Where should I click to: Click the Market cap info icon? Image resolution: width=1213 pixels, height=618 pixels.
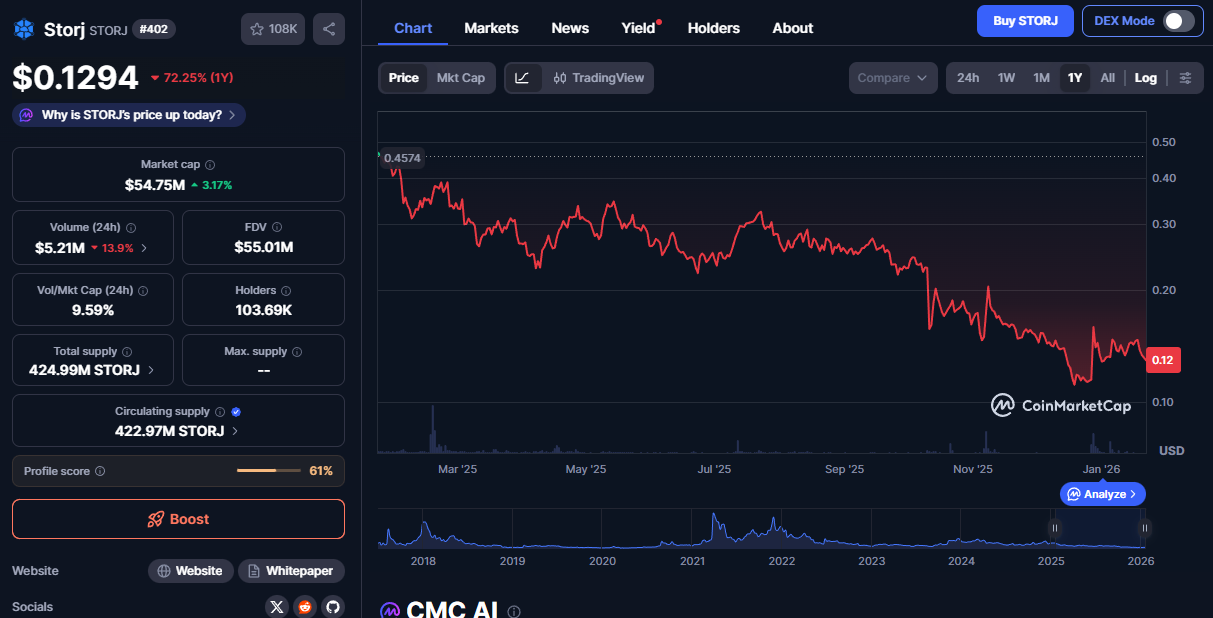210,165
